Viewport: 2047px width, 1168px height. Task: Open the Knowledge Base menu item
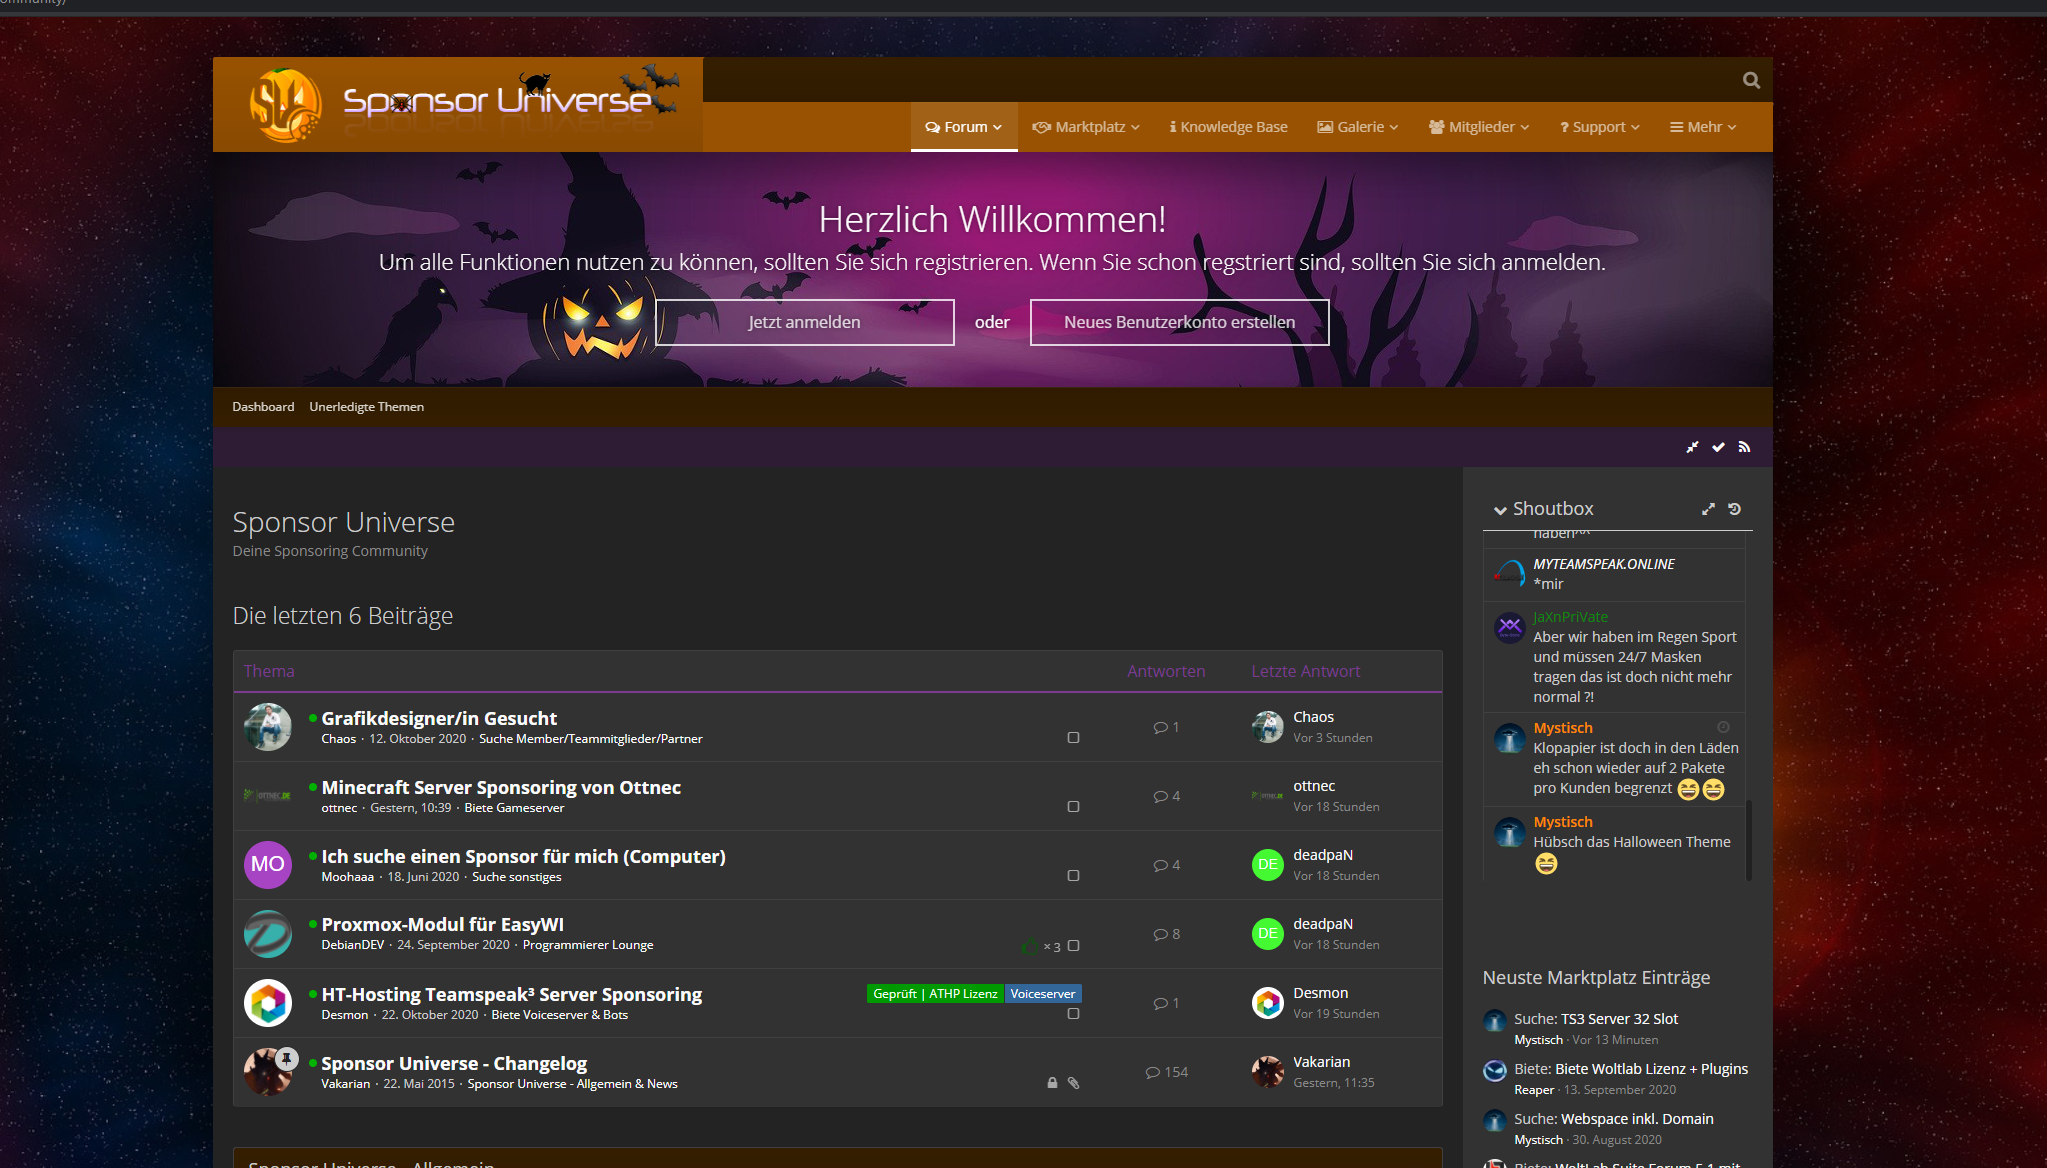tap(1228, 127)
